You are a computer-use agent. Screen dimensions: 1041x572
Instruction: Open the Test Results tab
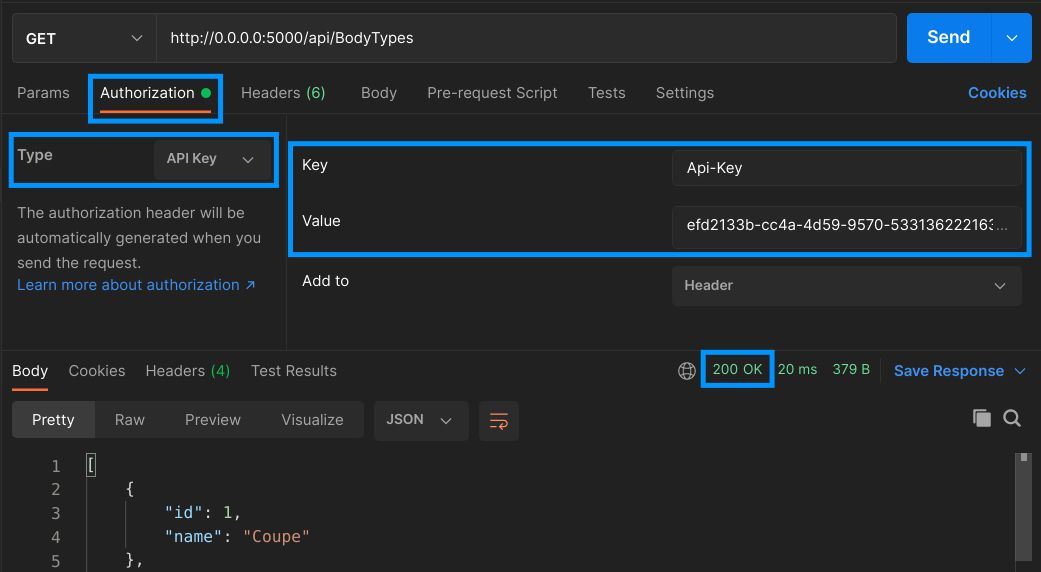[293, 371]
